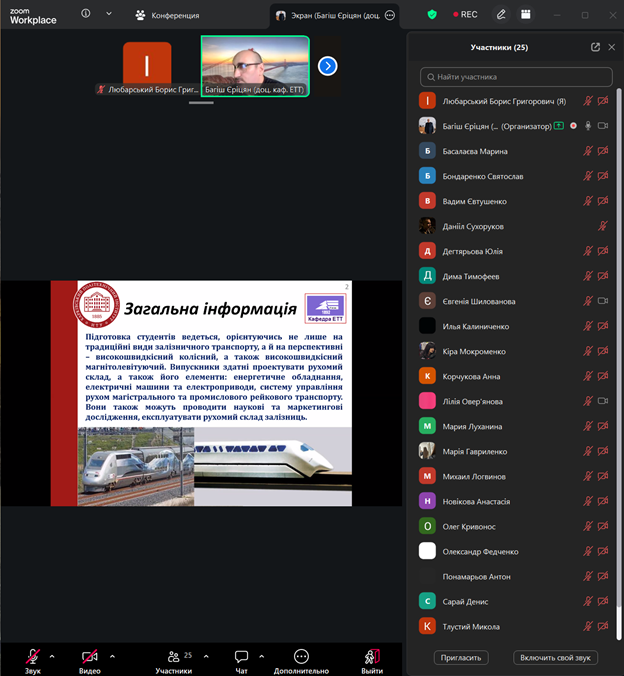Leave the meeting via Выйти icon

(x=372, y=656)
